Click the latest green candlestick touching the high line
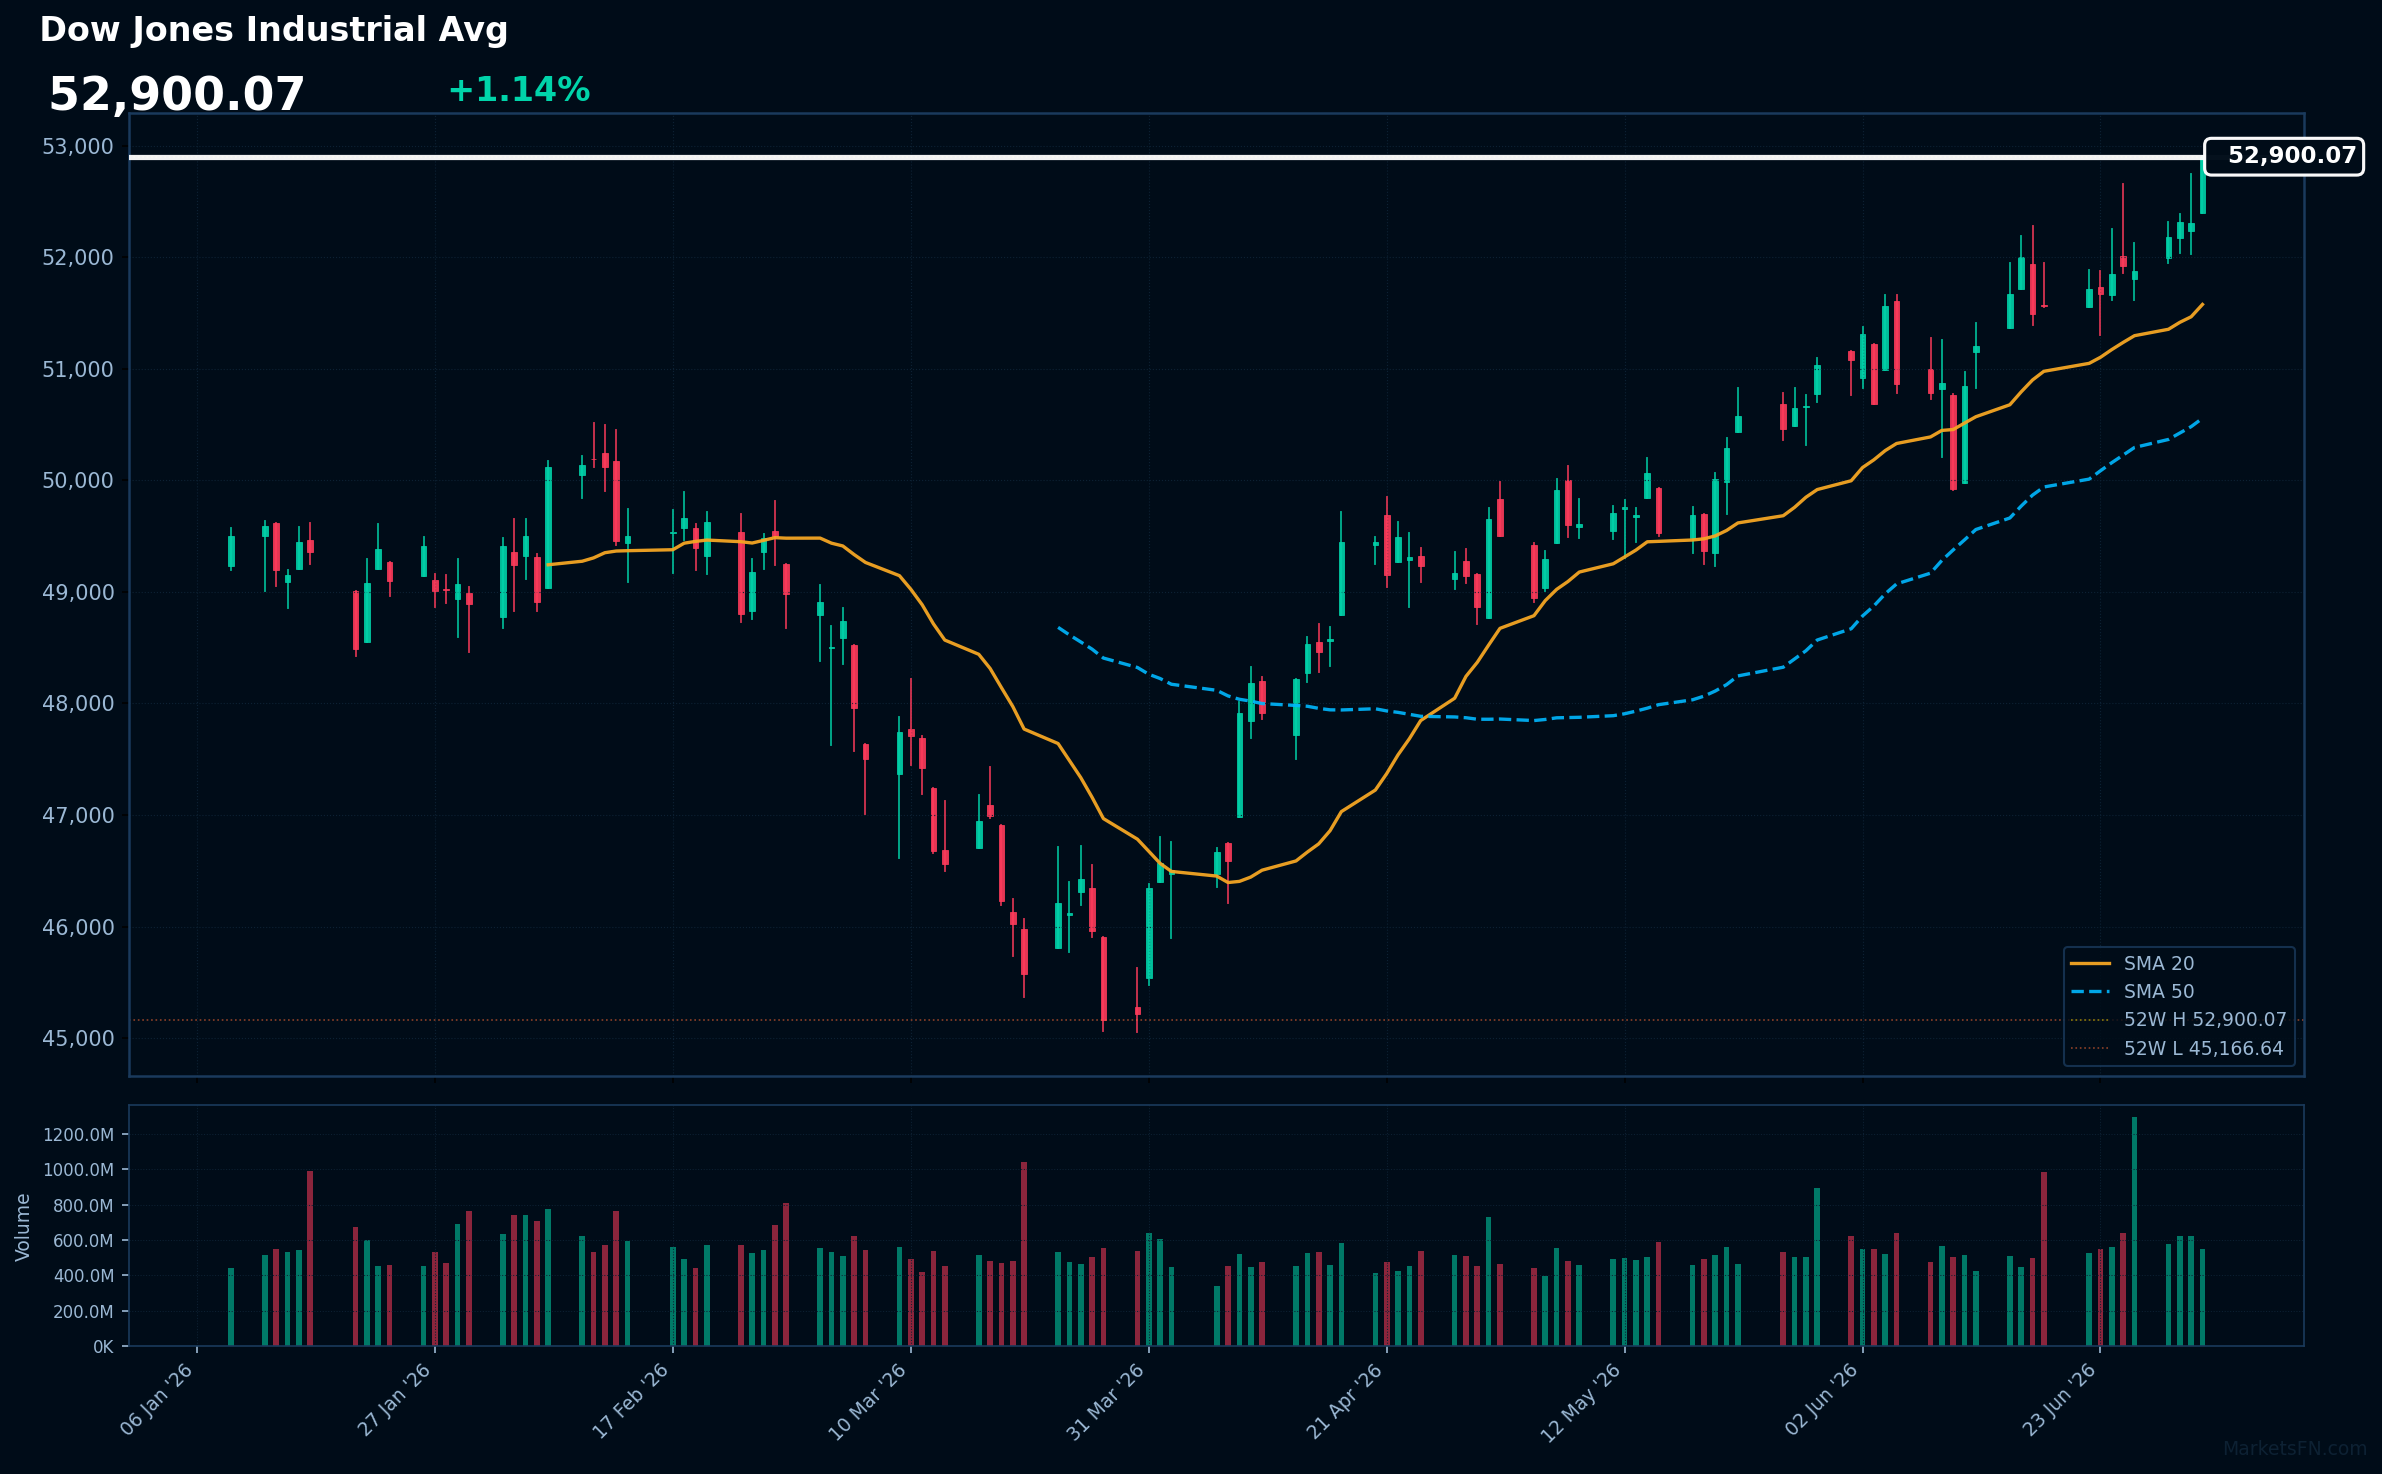The width and height of the screenshot is (2382, 1474). 2202,184
